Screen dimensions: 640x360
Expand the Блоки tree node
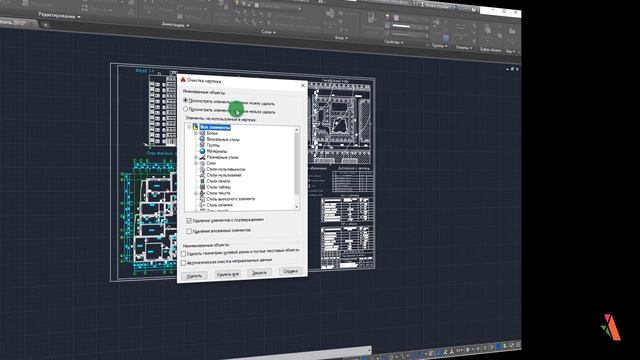(196, 133)
